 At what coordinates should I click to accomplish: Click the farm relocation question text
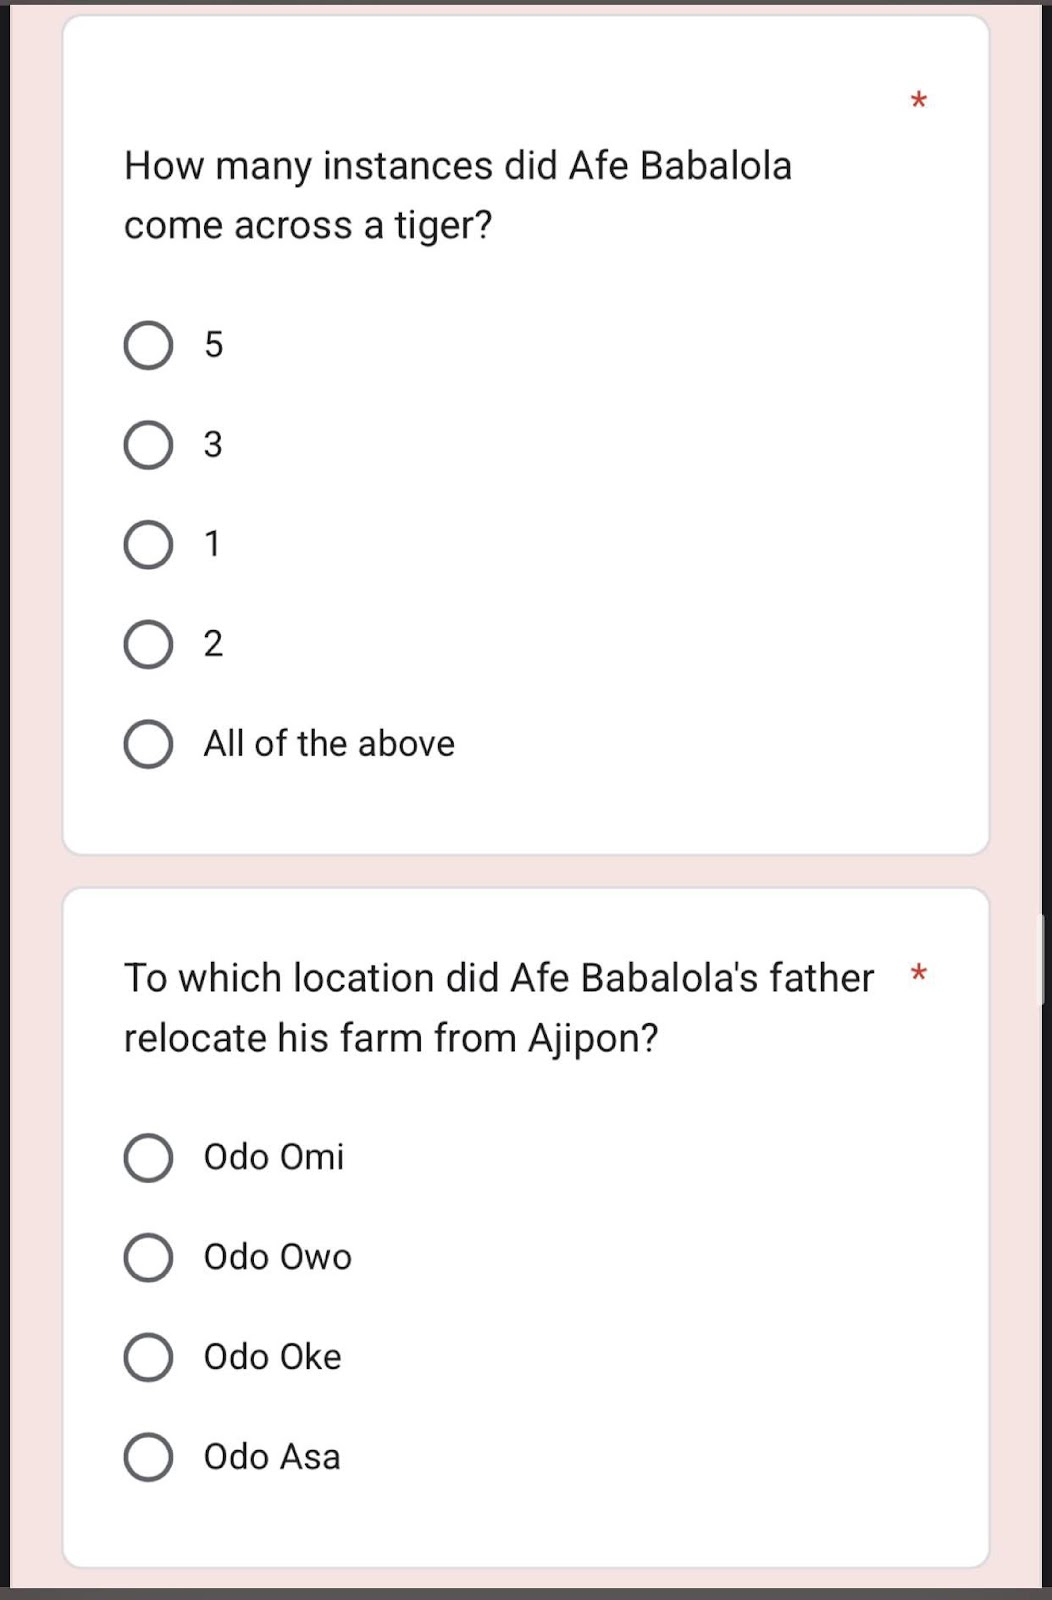(x=499, y=1008)
